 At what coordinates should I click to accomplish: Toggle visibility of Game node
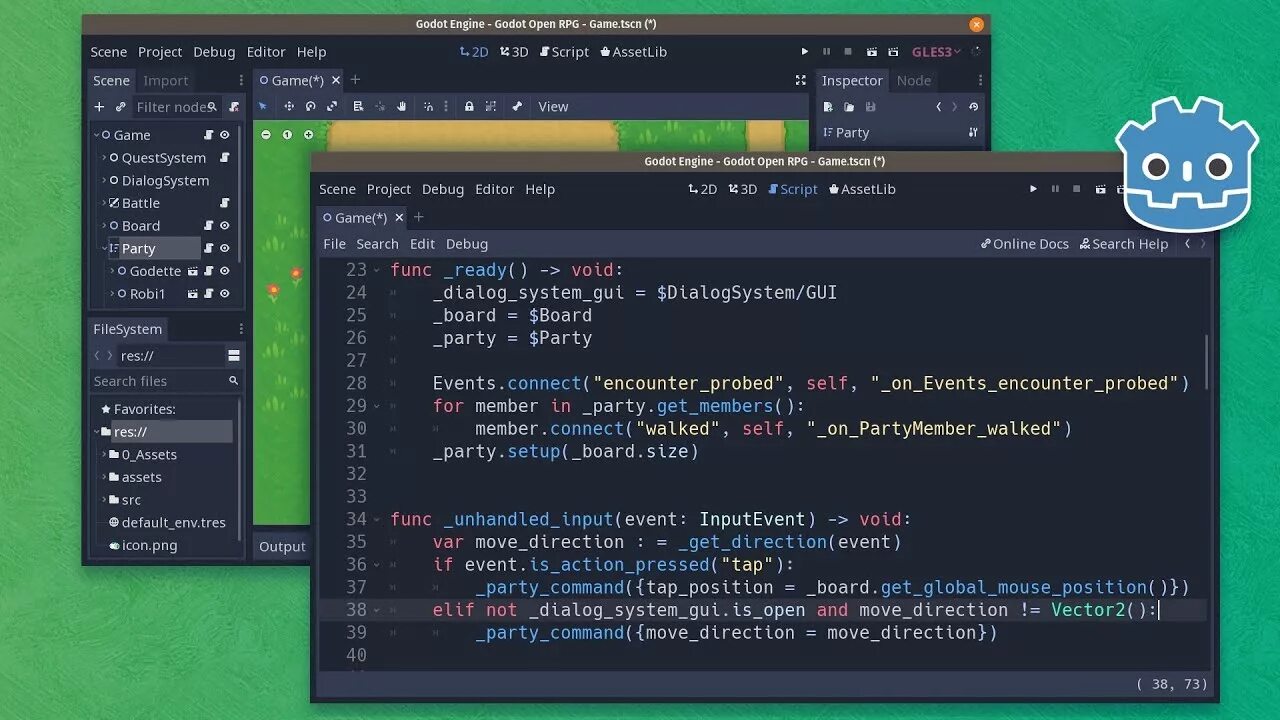pos(225,135)
